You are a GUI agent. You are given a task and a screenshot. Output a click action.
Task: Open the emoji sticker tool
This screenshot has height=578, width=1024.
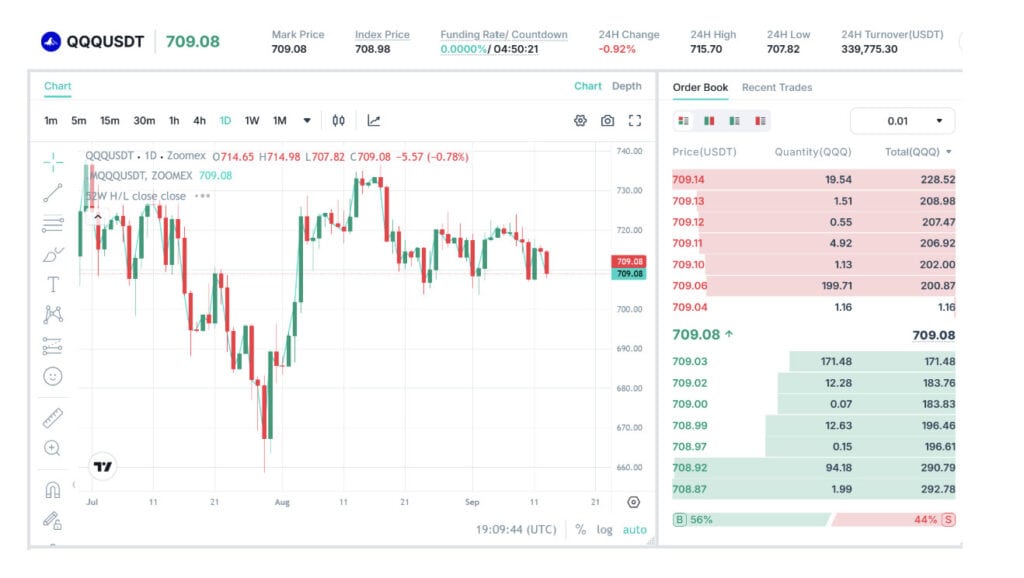click(x=53, y=376)
